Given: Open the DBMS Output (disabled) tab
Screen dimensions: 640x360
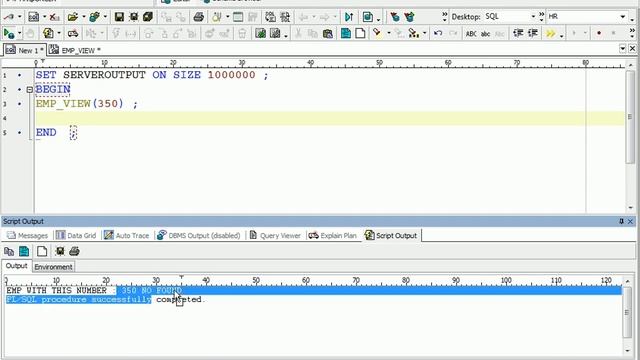Looking at the screenshot, I should point(199,236).
